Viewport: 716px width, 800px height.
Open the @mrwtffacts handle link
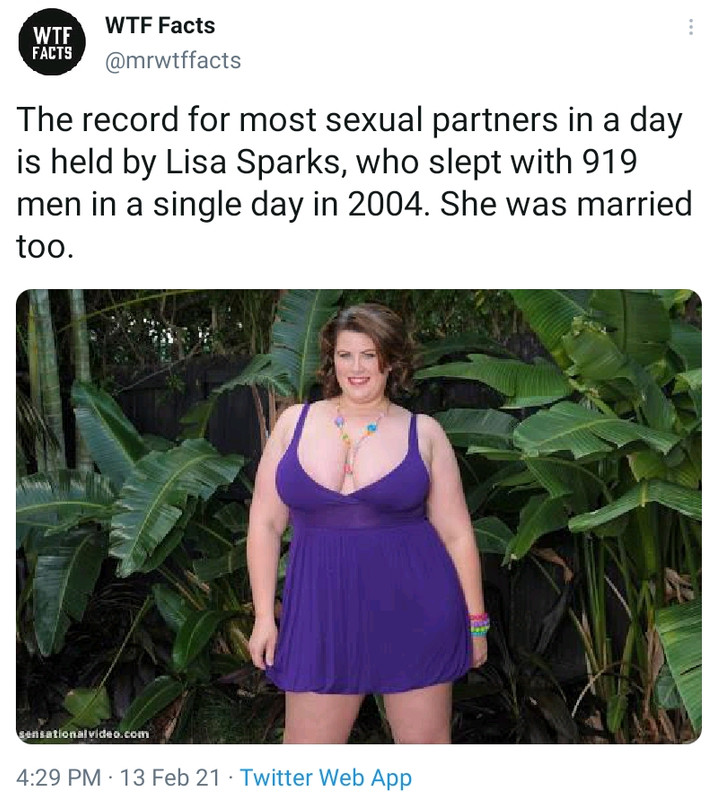173,60
